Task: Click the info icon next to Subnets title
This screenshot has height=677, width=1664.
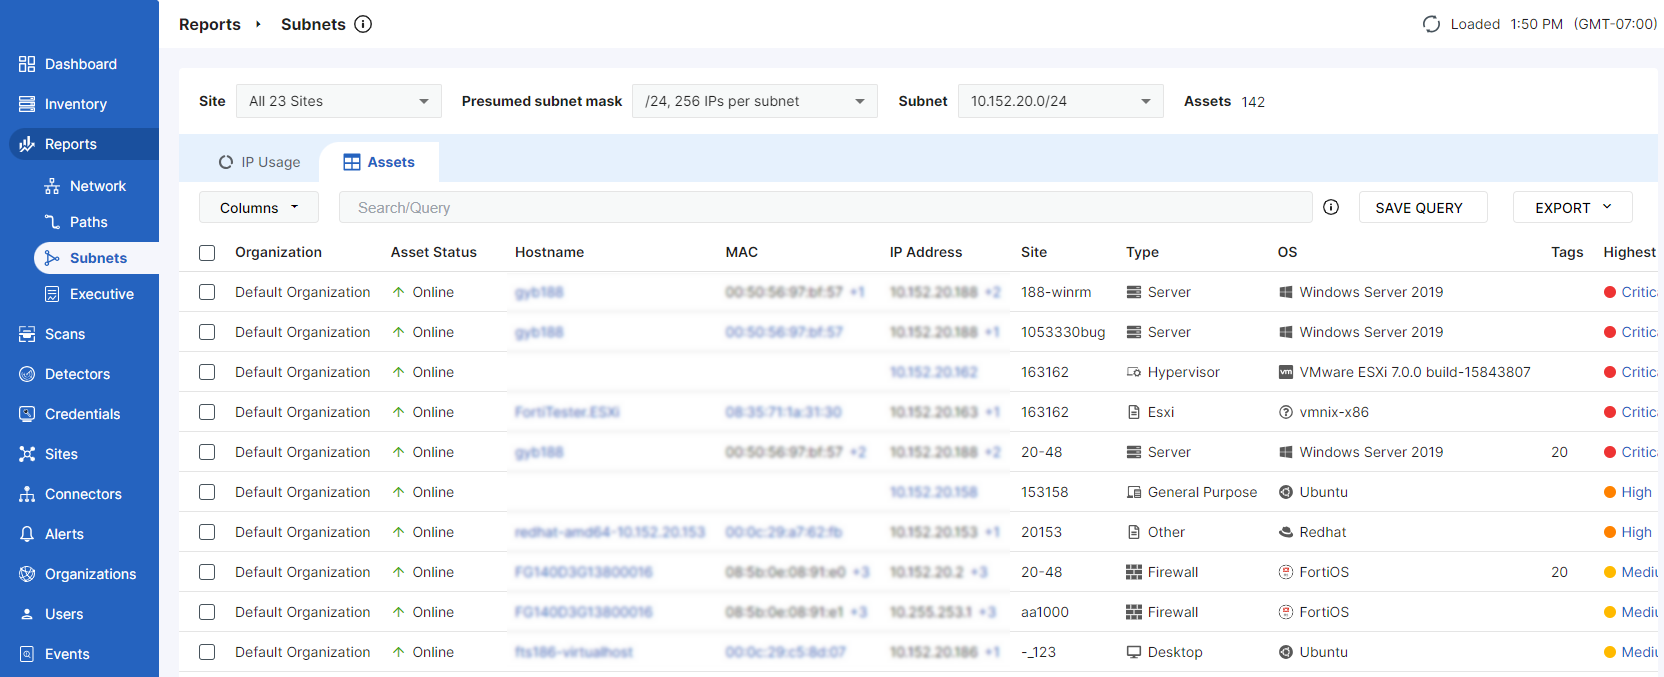Action: 363,24
